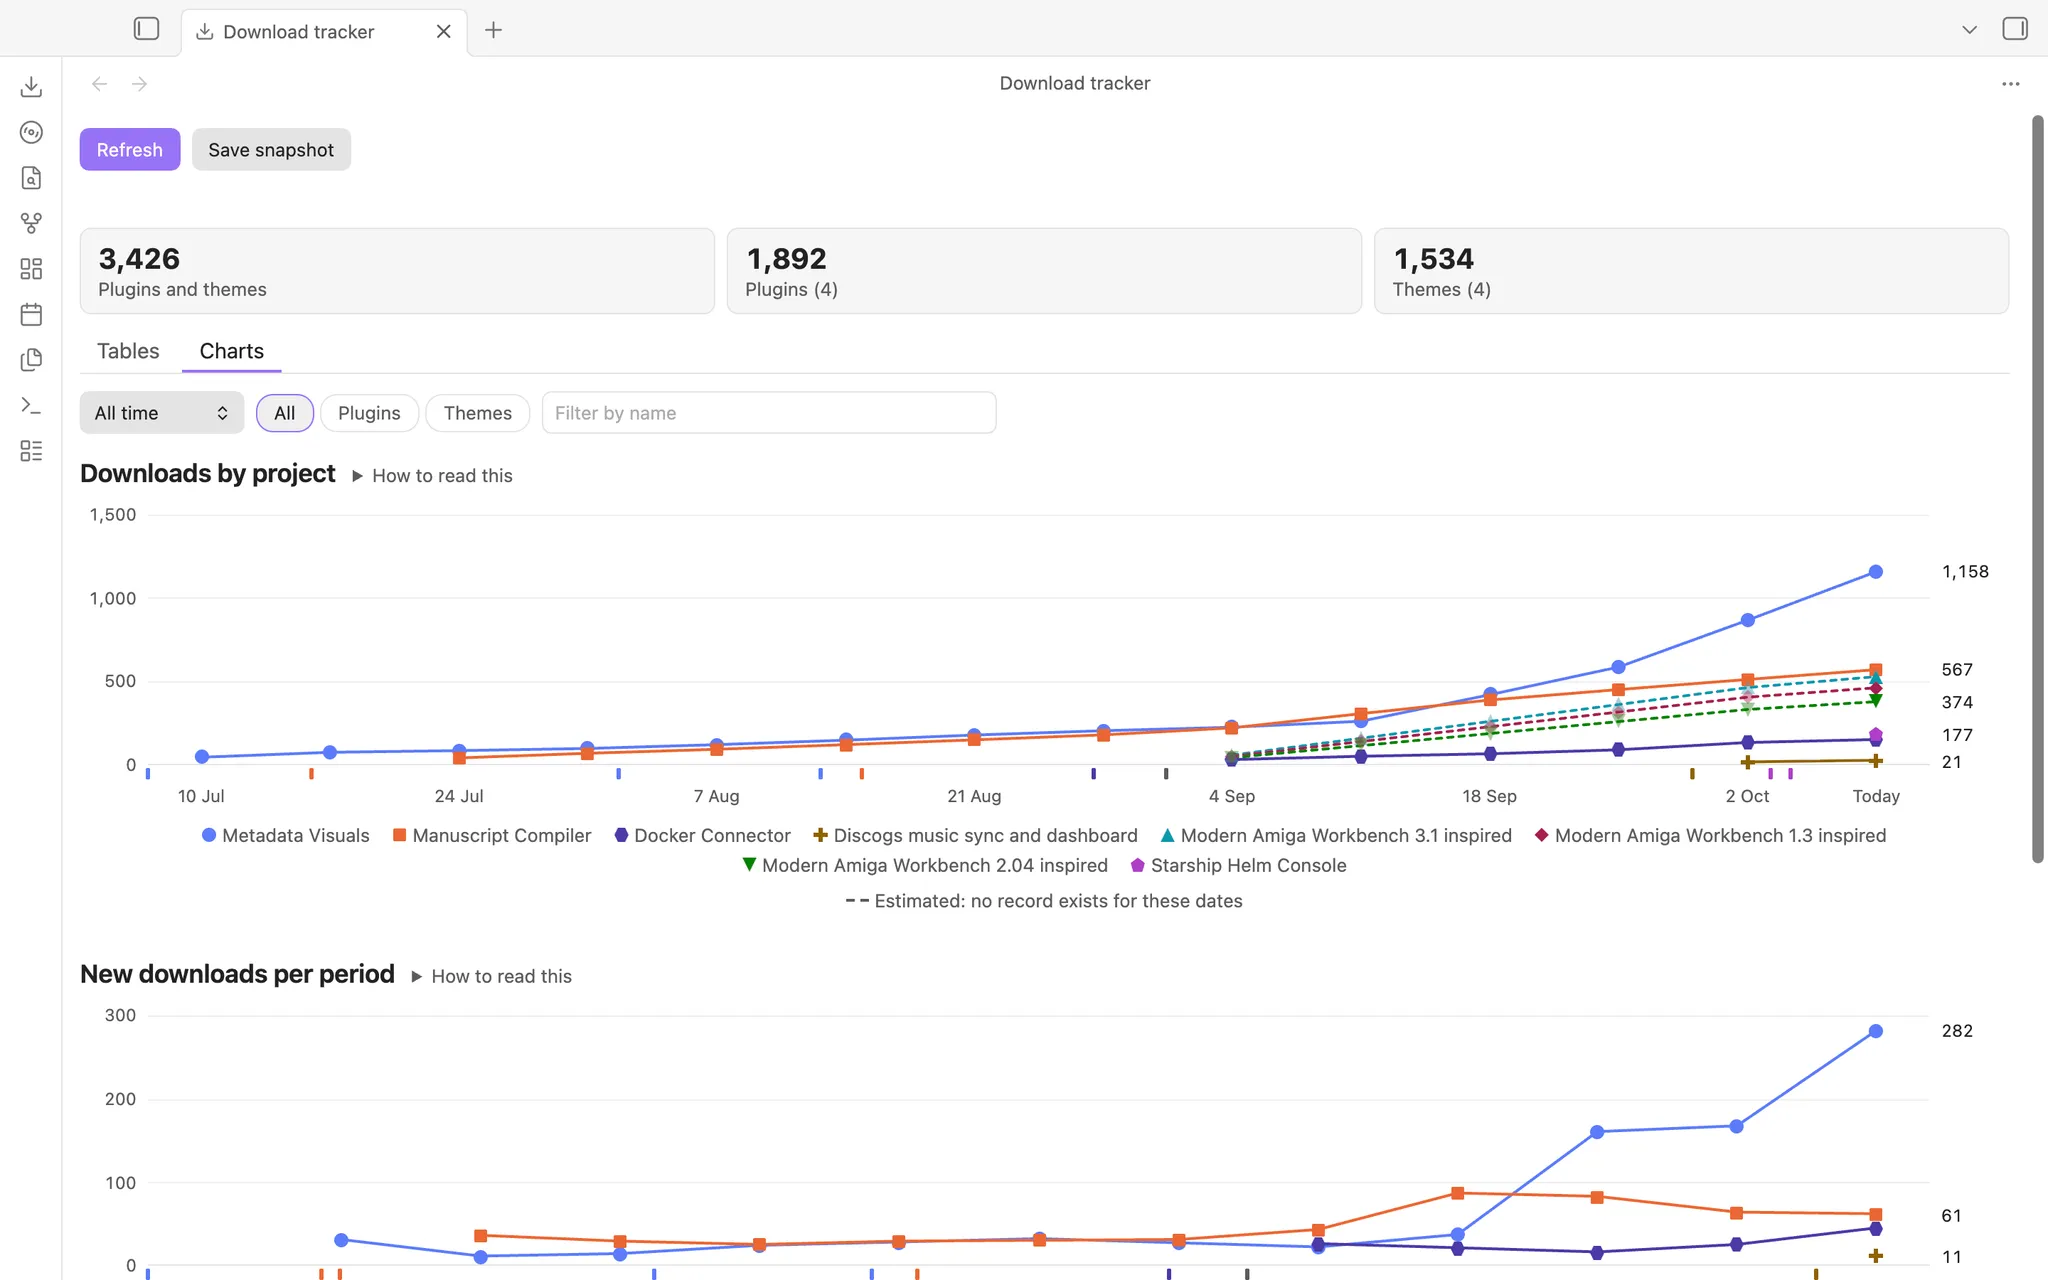Open the All time range dropdown
2048x1280 pixels.
[x=161, y=413]
